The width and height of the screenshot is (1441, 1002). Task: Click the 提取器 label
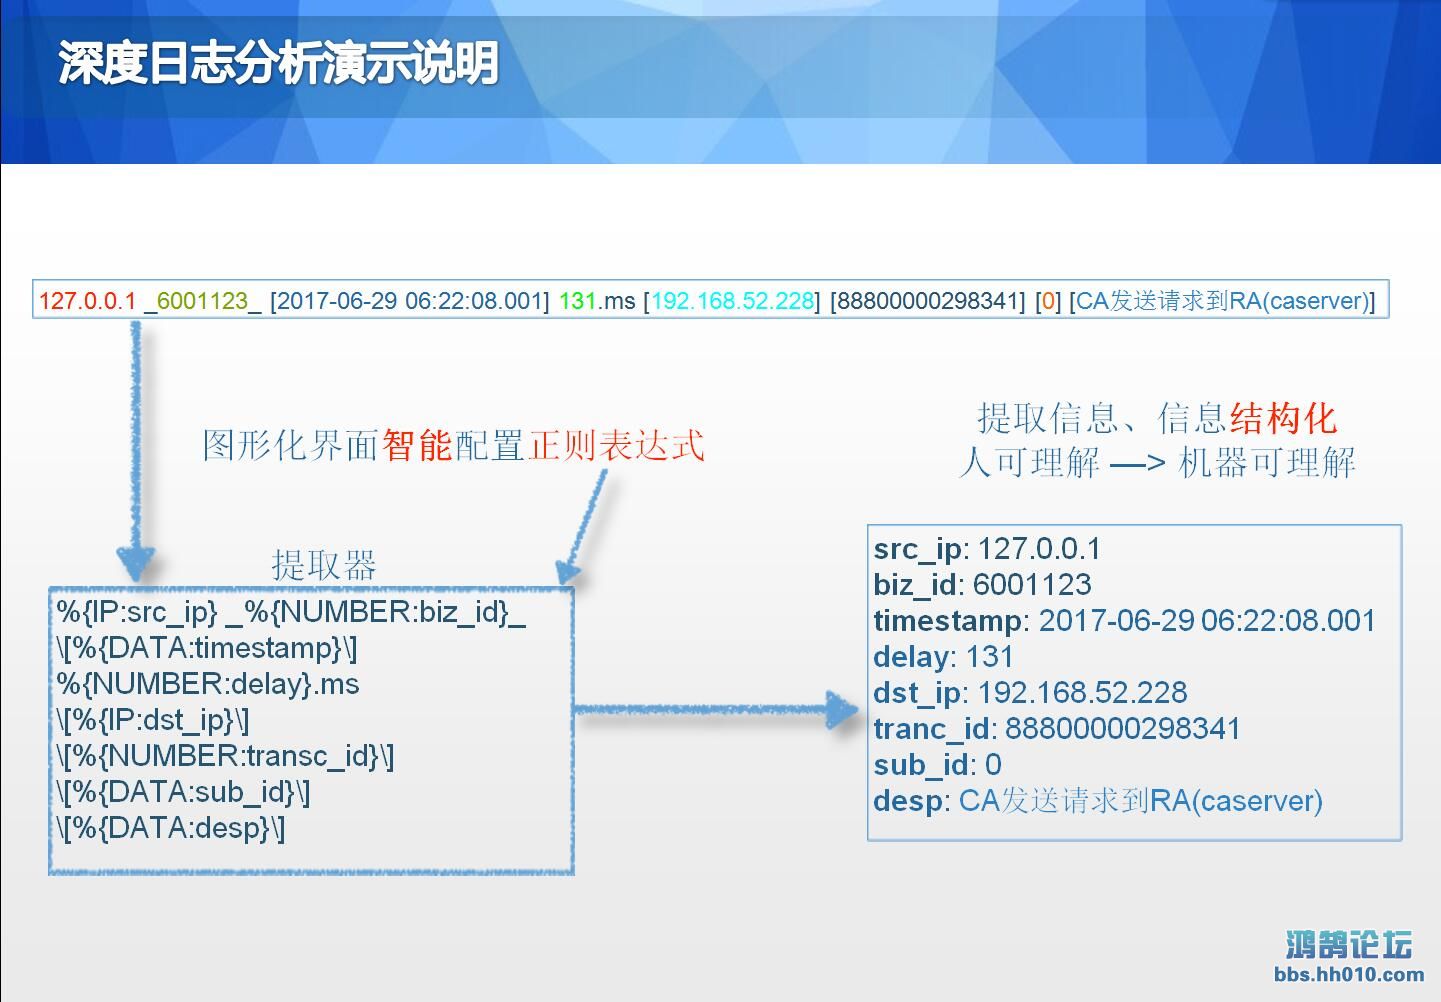pyautogui.click(x=324, y=565)
